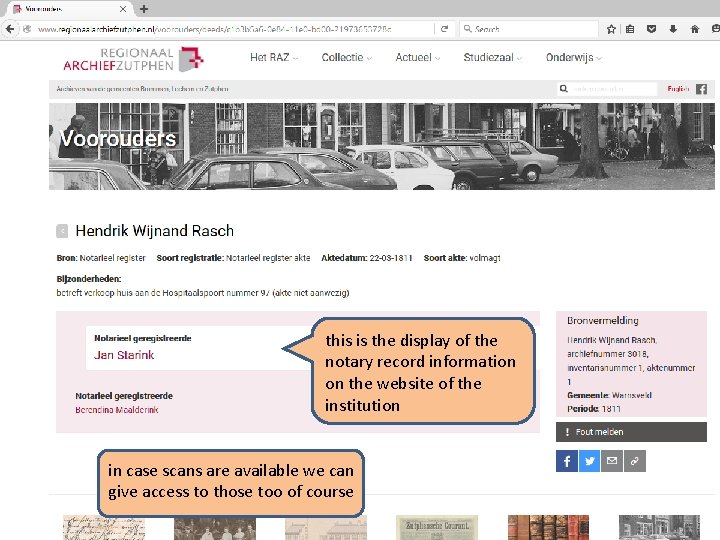720x540 pixels.
Task: Bookmark this page with the star icon
Action: pos(611,29)
